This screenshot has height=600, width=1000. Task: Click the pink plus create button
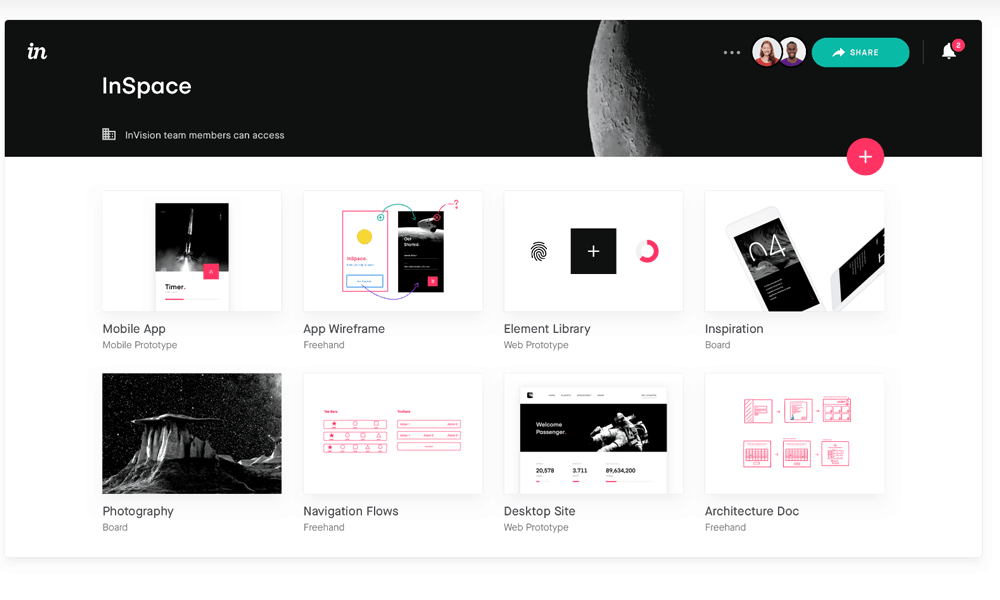(865, 157)
